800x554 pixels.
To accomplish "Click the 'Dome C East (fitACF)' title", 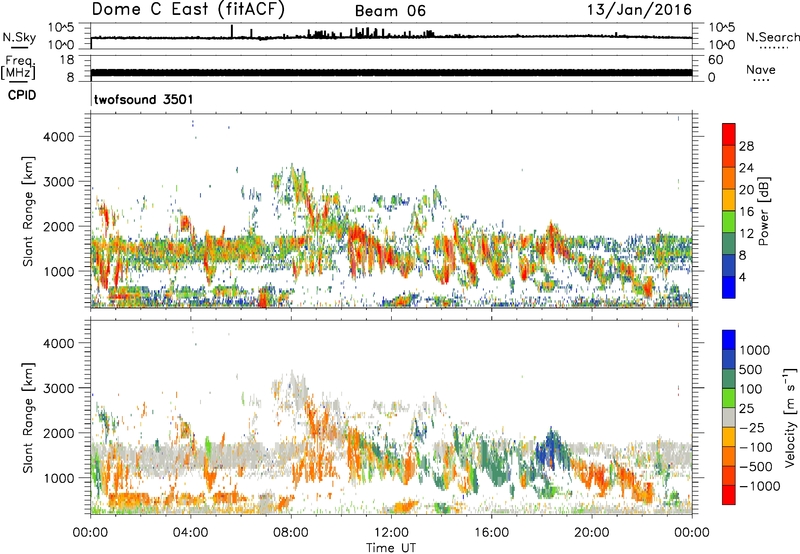I will [x=188, y=10].
